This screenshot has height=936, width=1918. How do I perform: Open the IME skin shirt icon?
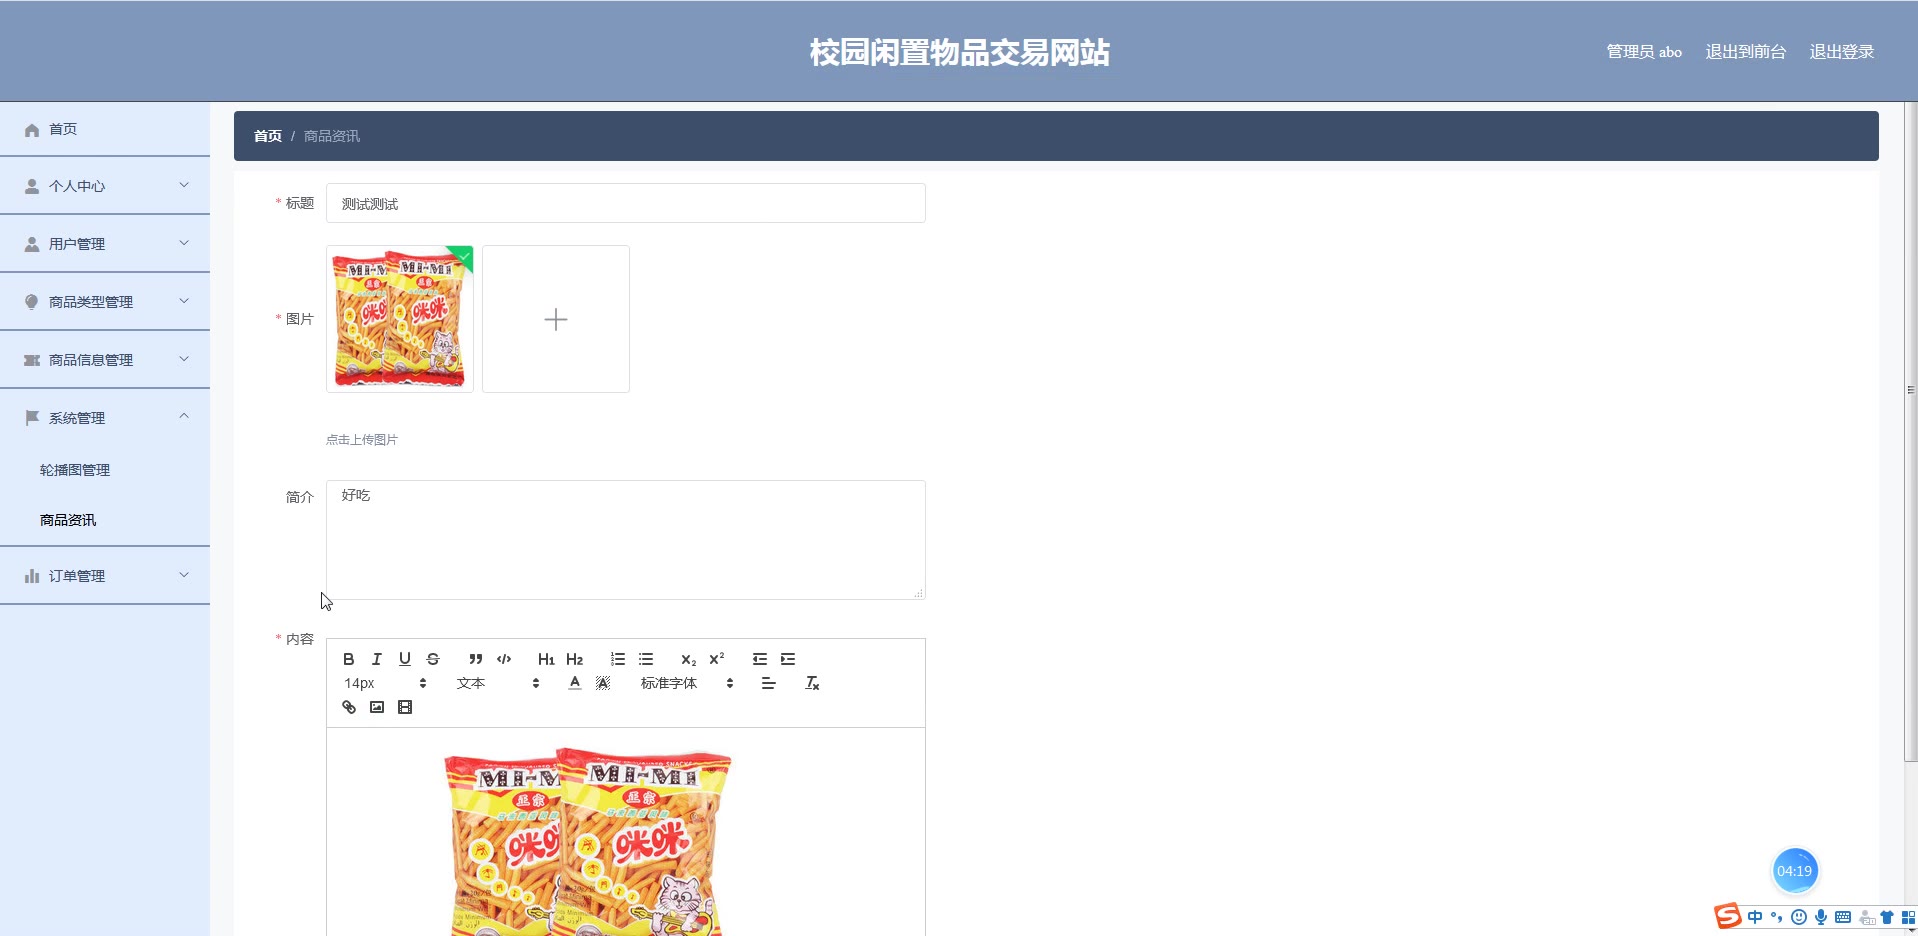[1887, 917]
